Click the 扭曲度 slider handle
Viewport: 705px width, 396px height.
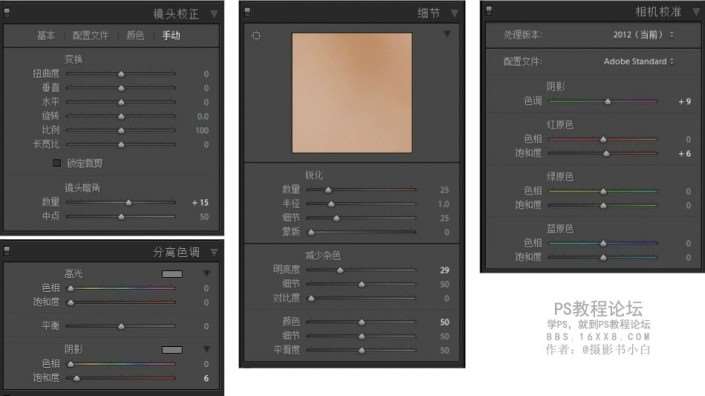click(121, 74)
